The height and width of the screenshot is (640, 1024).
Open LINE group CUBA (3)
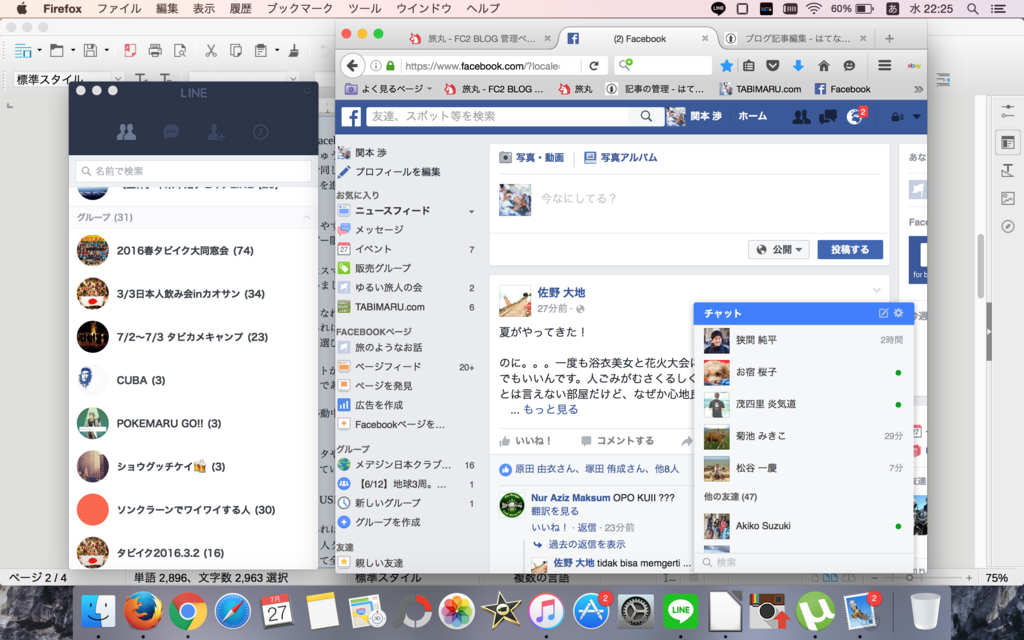pos(193,380)
